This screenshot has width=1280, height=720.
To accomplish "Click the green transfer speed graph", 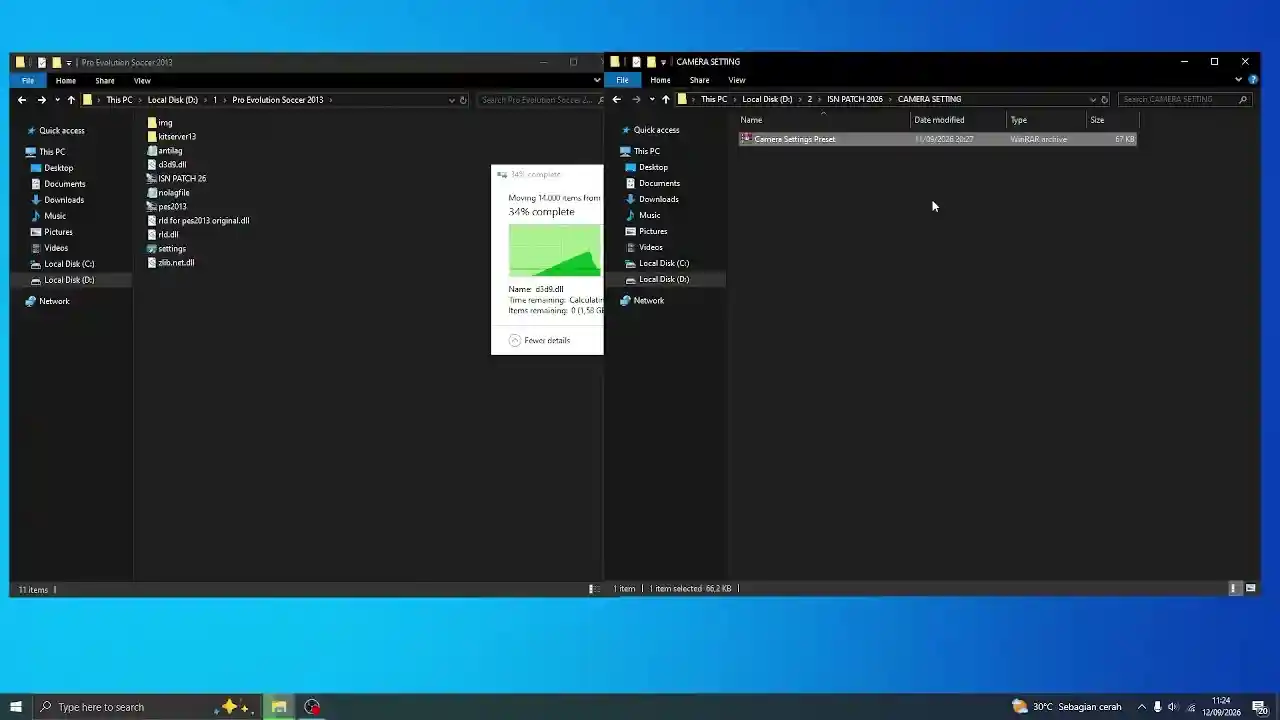I will (x=555, y=250).
